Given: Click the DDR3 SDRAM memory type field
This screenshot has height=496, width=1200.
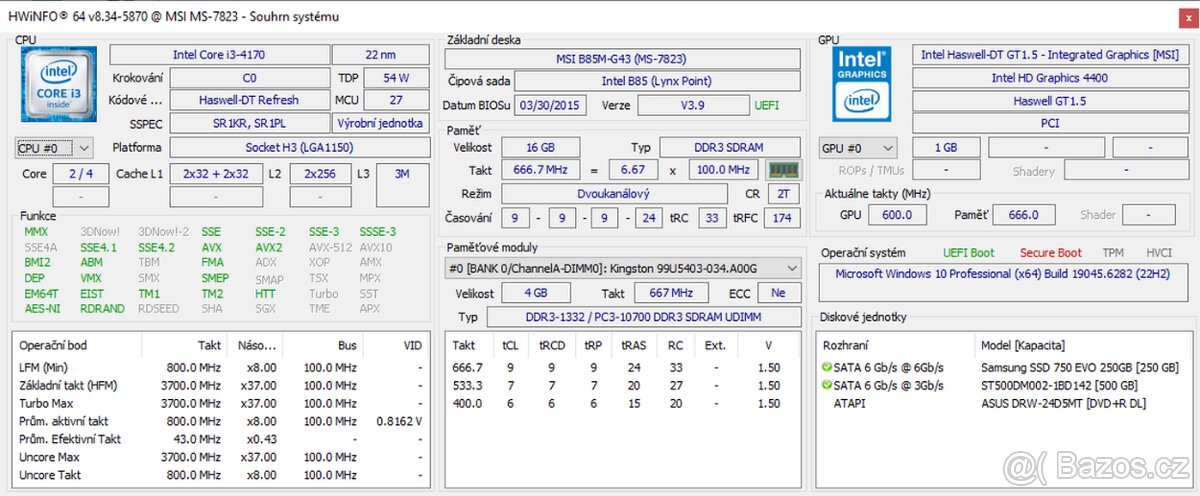Looking at the screenshot, I should click(x=730, y=147).
